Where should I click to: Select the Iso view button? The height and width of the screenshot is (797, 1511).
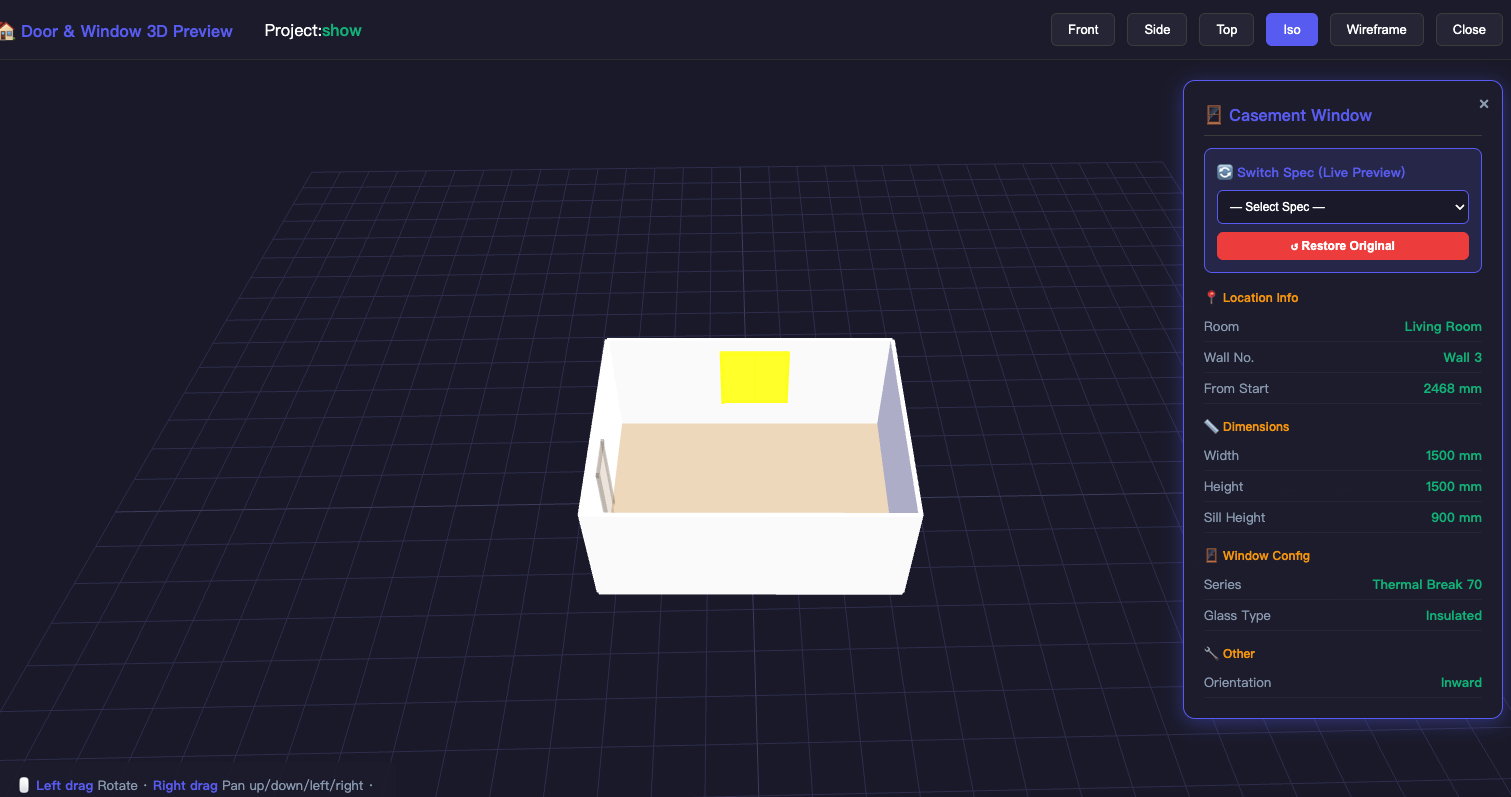pyautogui.click(x=1292, y=29)
